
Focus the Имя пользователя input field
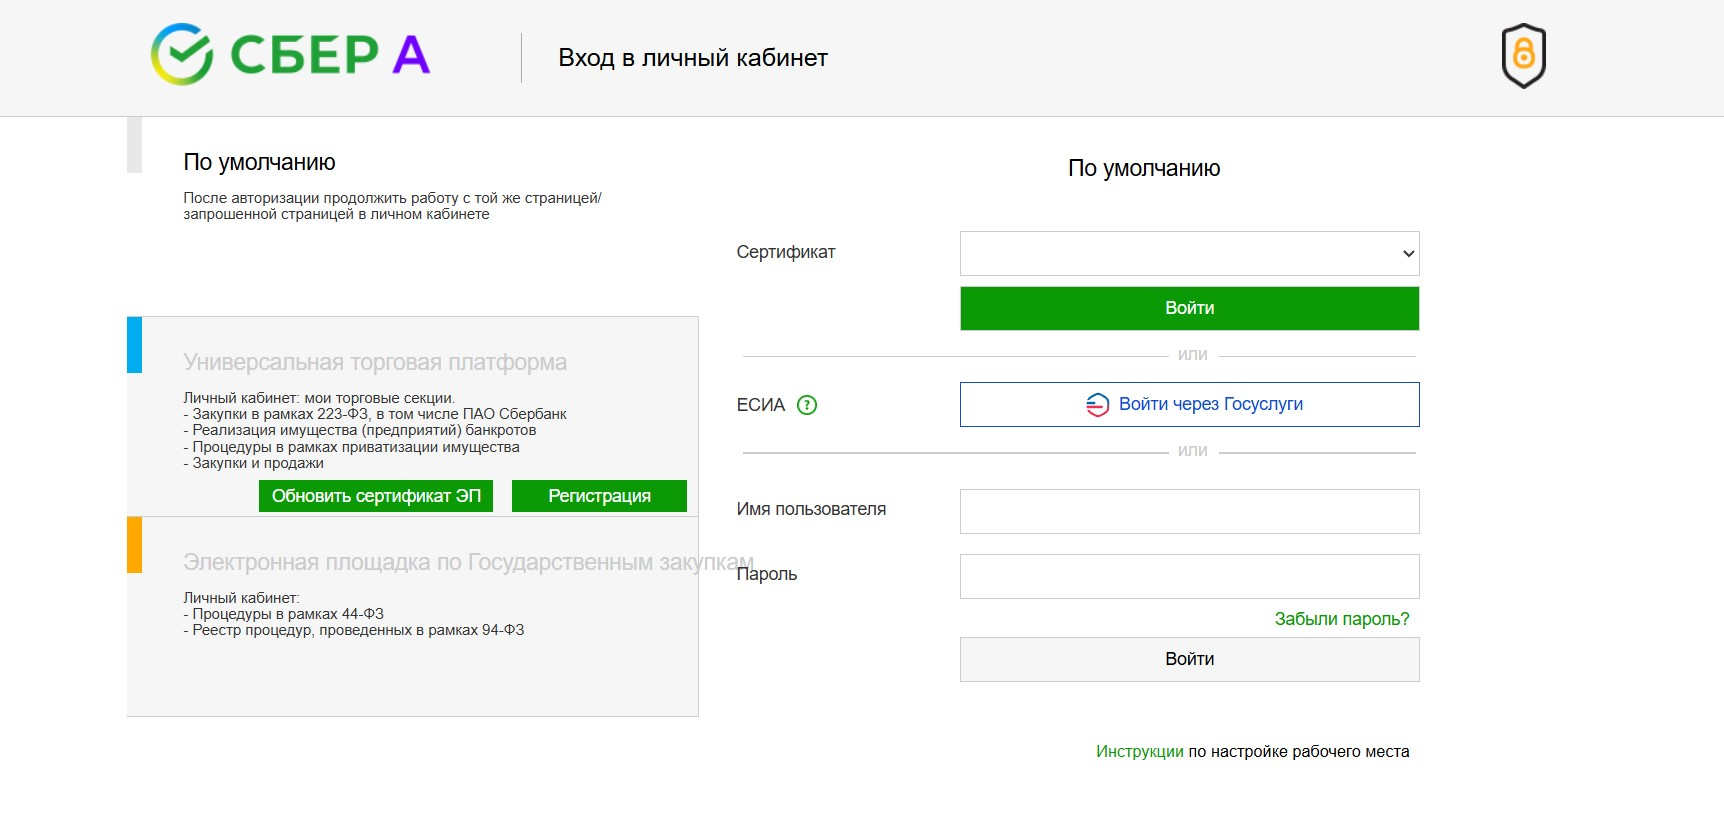(x=1189, y=511)
